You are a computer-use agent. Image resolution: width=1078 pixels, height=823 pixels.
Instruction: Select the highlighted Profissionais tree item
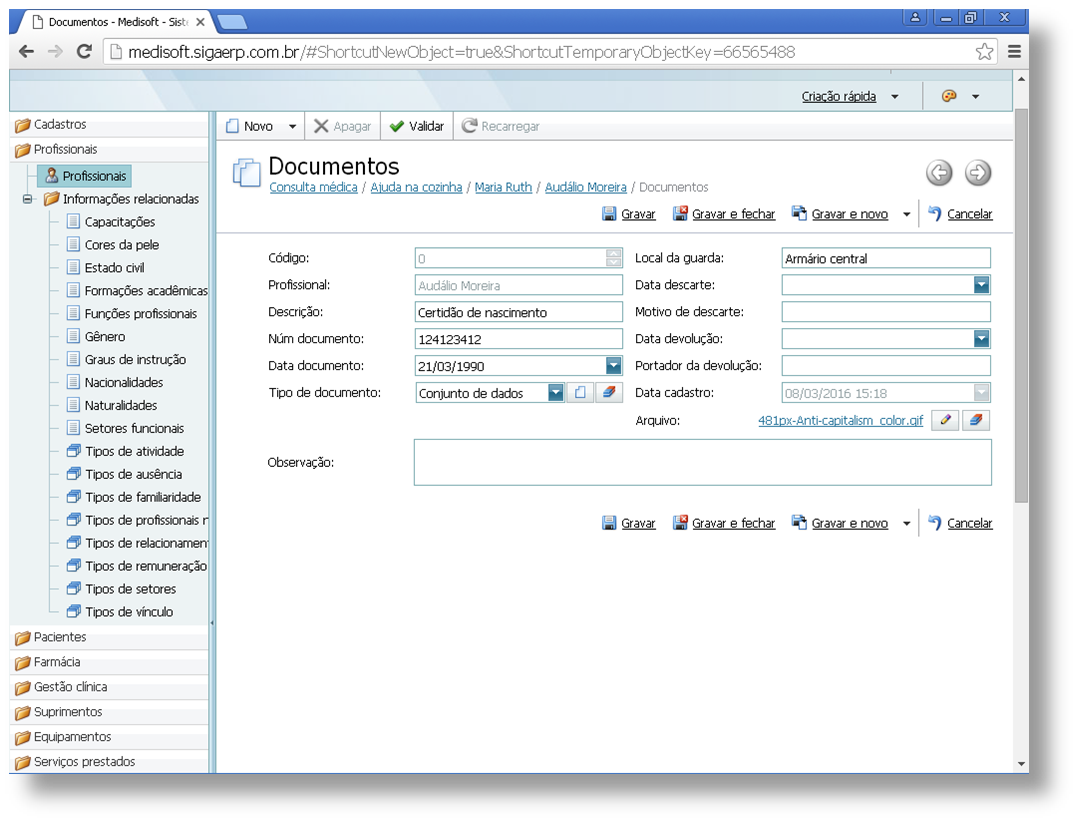85,176
